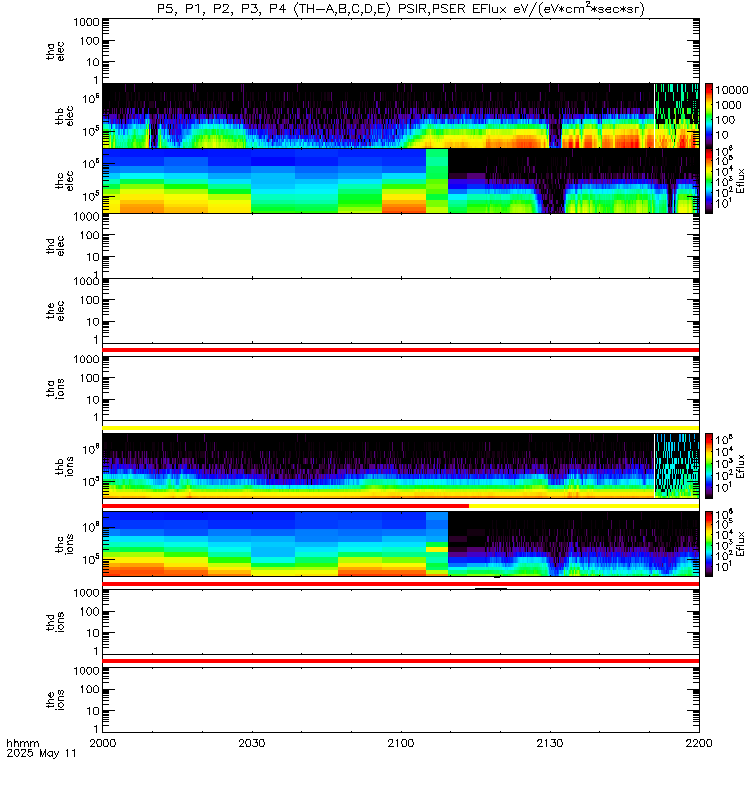Screen dimensions: 750x800
Task: Click the '1000' tick label on thd ions axis
Action: [x=86, y=593]
